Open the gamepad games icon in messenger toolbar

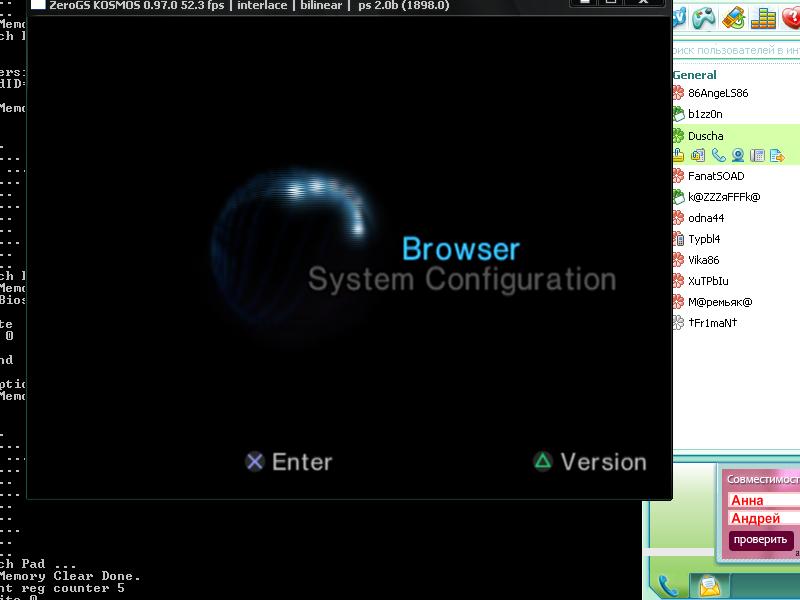click(x=704, y=18)
